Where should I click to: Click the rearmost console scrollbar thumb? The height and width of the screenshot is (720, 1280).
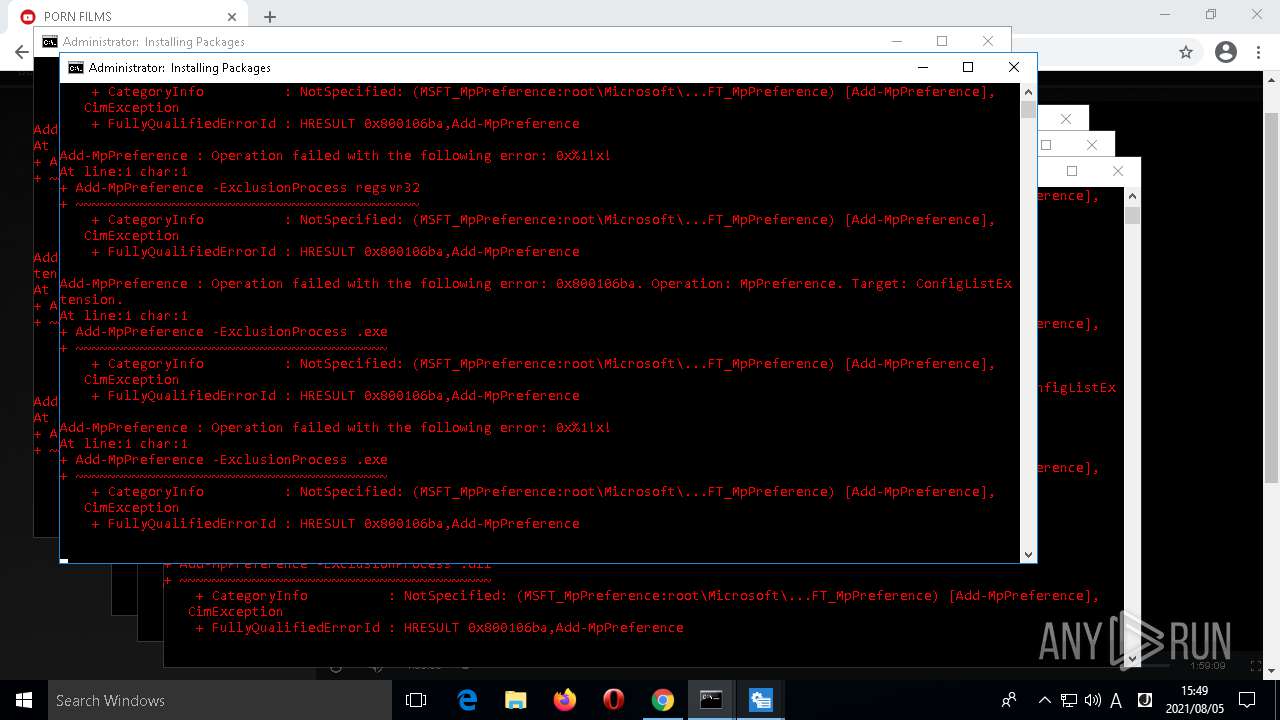pyautogui.click(x=1132, y=215)
